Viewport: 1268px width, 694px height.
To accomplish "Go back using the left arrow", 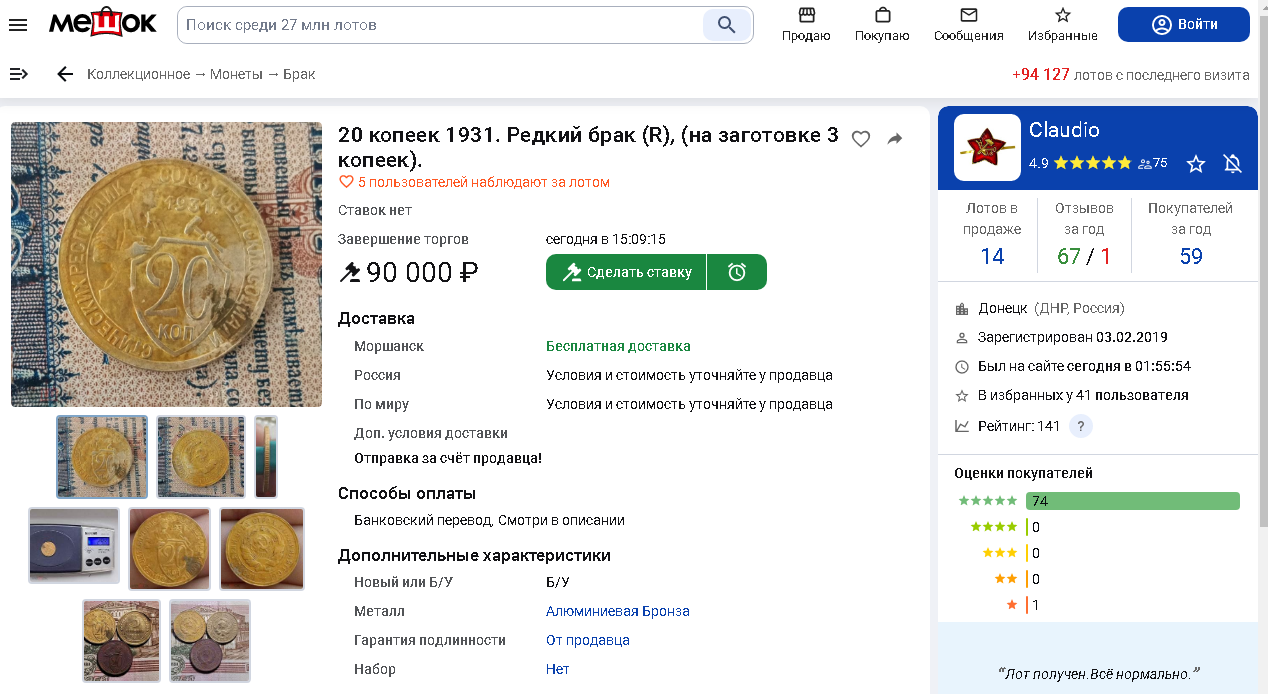I will point(65,74).
